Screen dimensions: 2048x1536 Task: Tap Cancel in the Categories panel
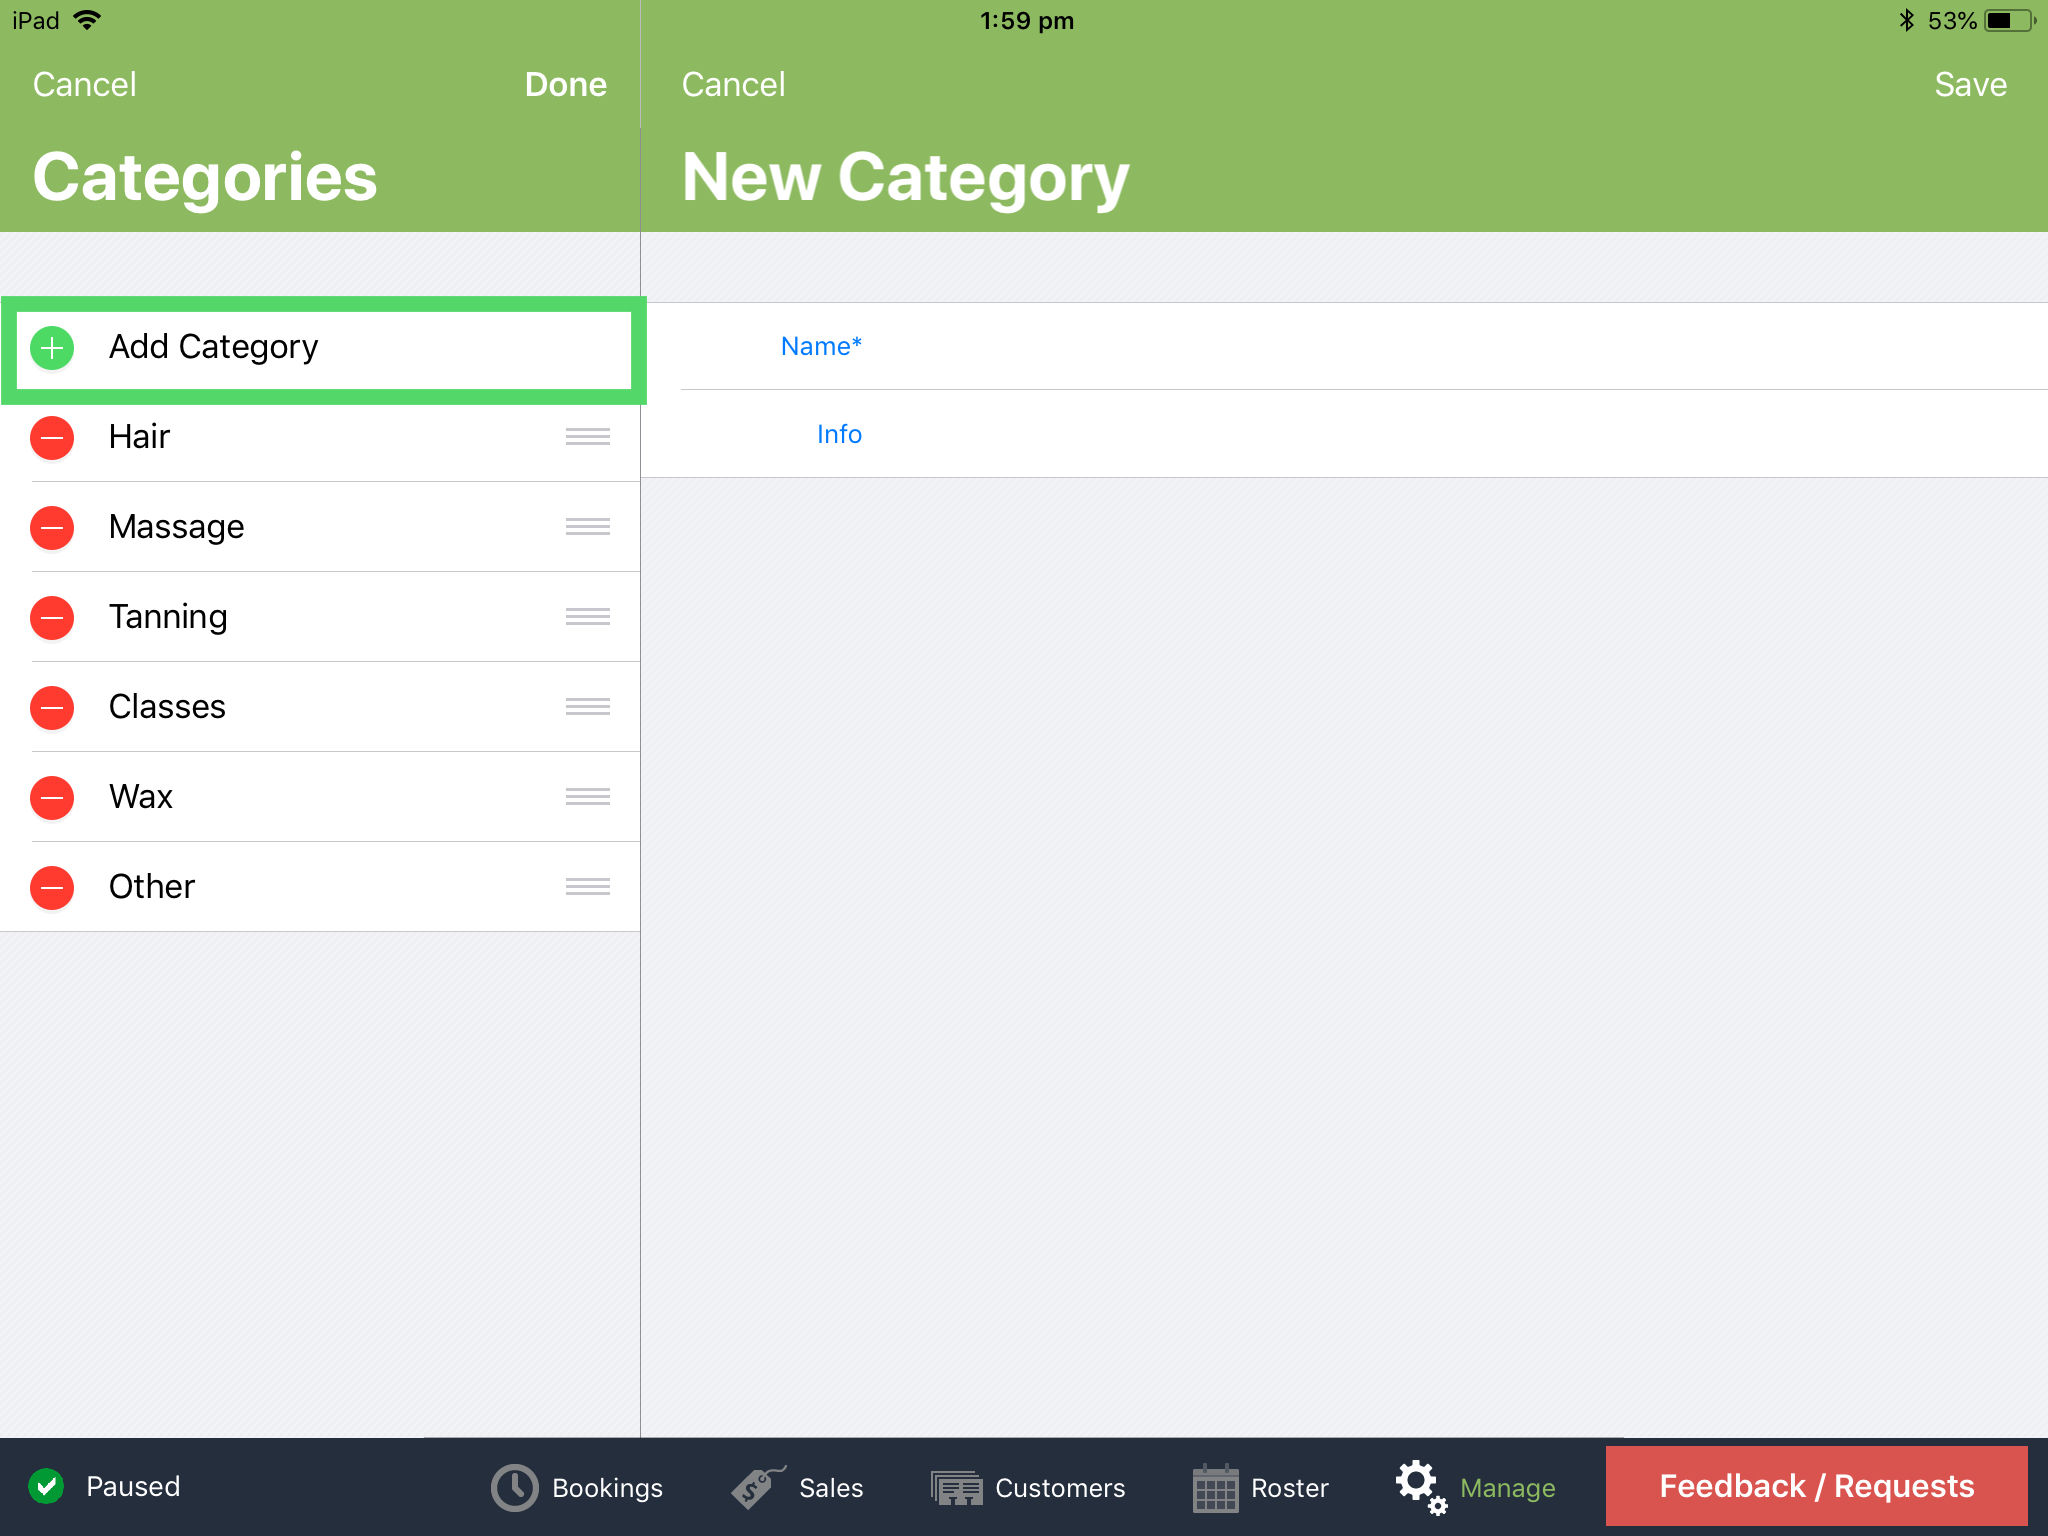pos(85,84)
